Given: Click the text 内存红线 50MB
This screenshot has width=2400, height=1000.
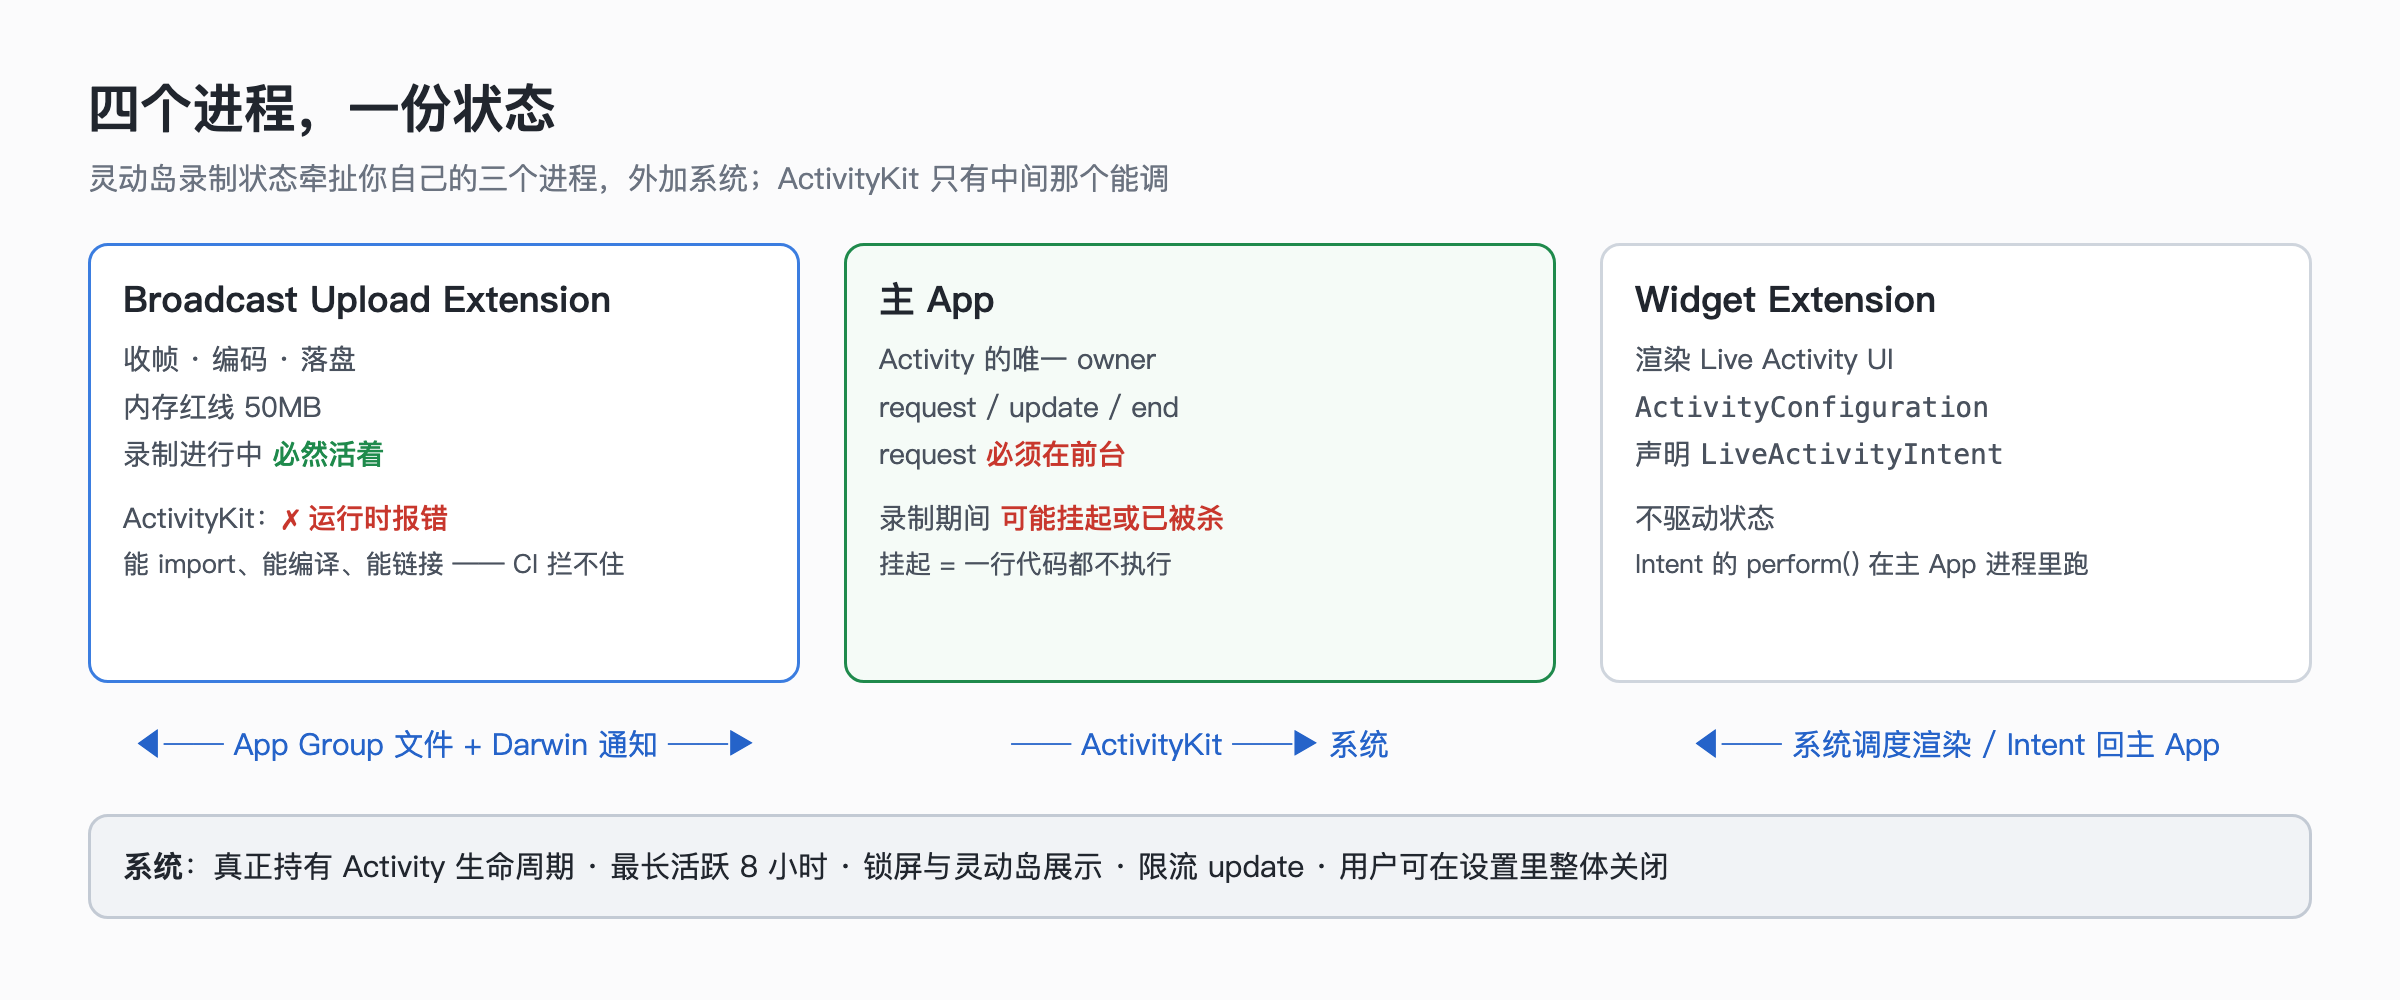Looking at the screenshot, I should 222,407.
